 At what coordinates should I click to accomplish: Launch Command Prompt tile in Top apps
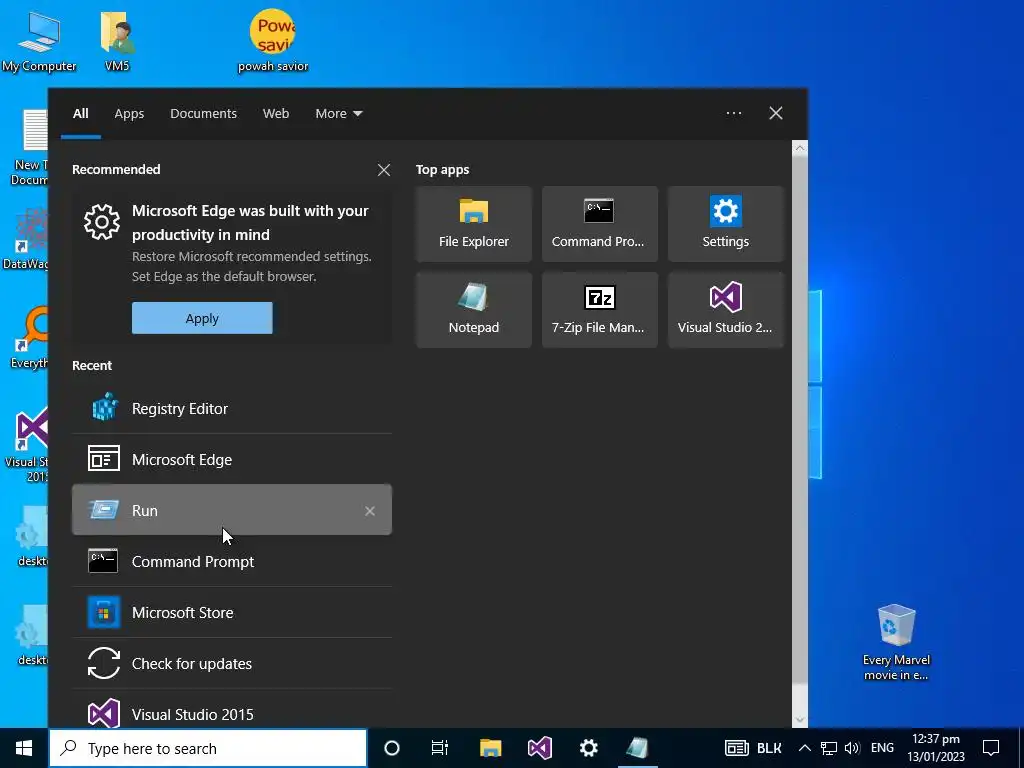pos(600,224)
